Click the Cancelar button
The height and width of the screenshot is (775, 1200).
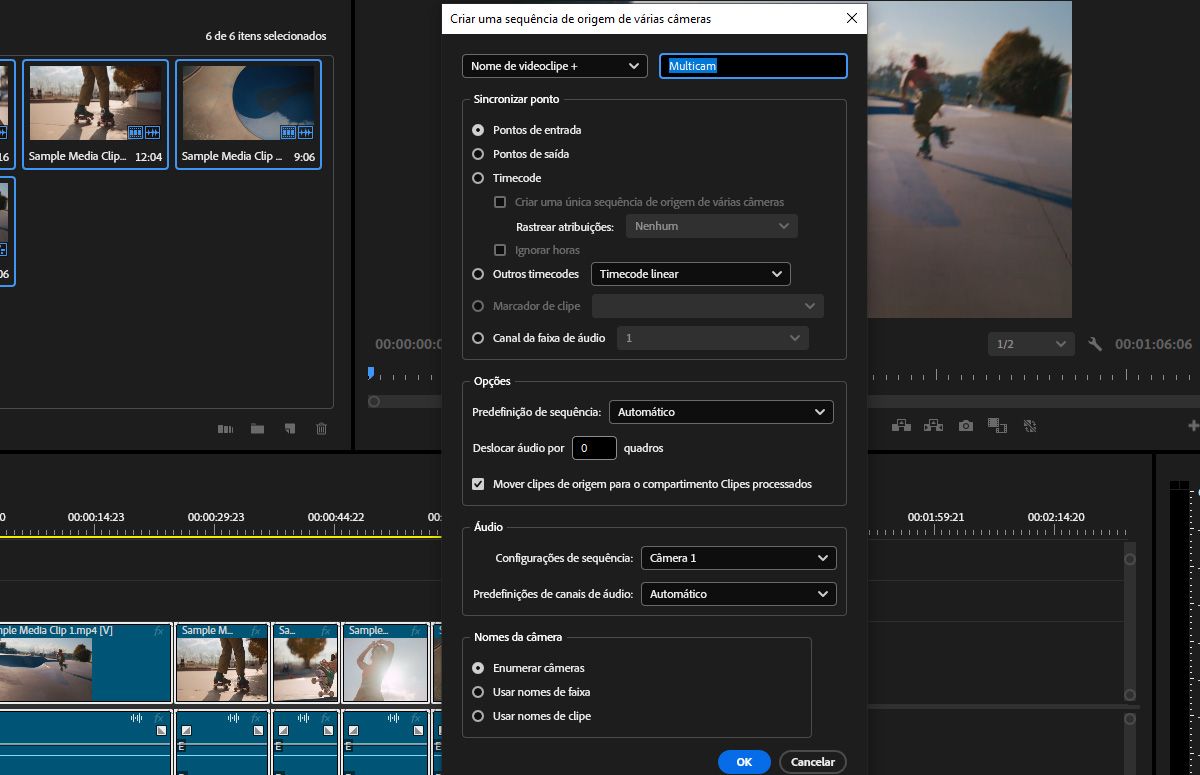click(812, 761)
